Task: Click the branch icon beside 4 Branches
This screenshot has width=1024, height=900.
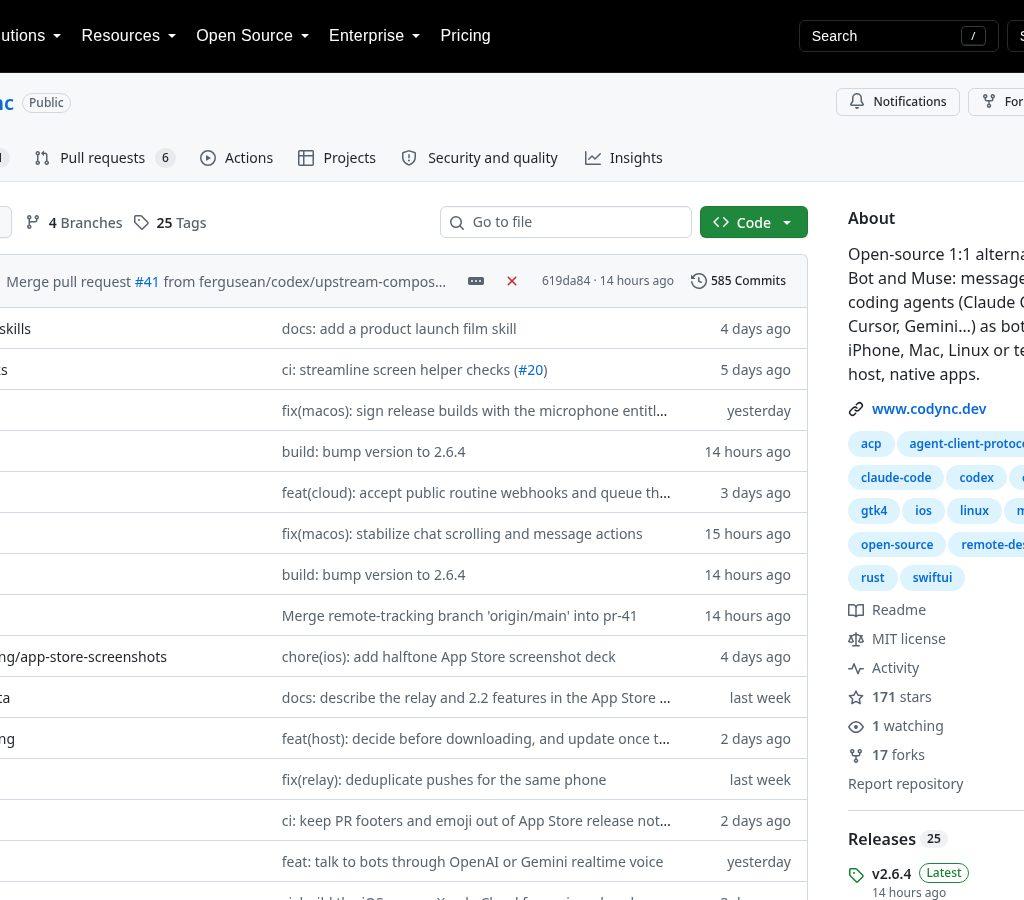Action: (33, 223)
